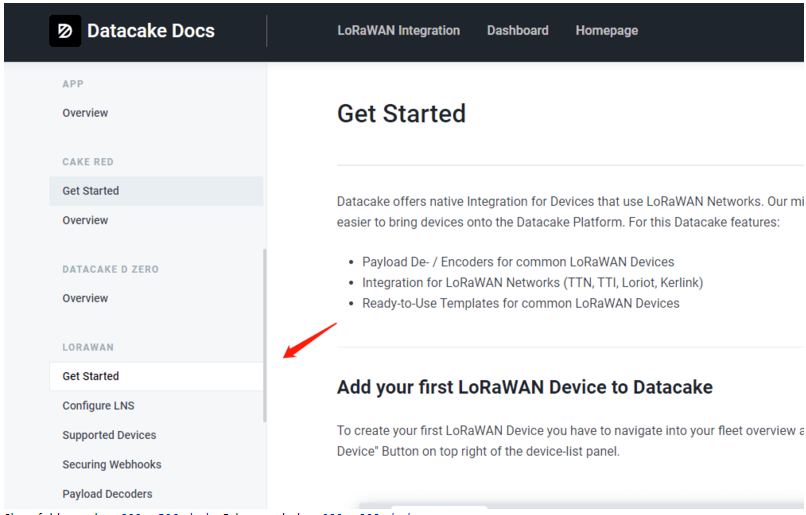Click the sidebar vertical scrollbar
The height and width of the screenshot is (515, 806).
click(265, 335)
